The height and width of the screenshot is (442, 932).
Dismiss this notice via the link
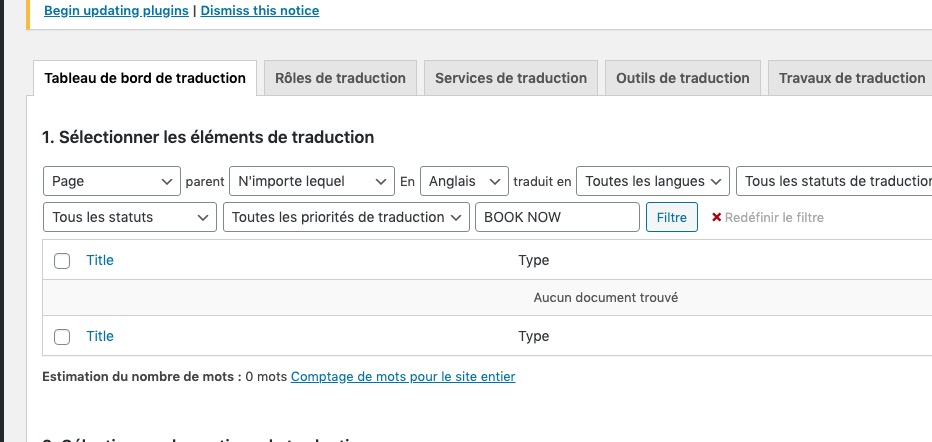[260, 11]
